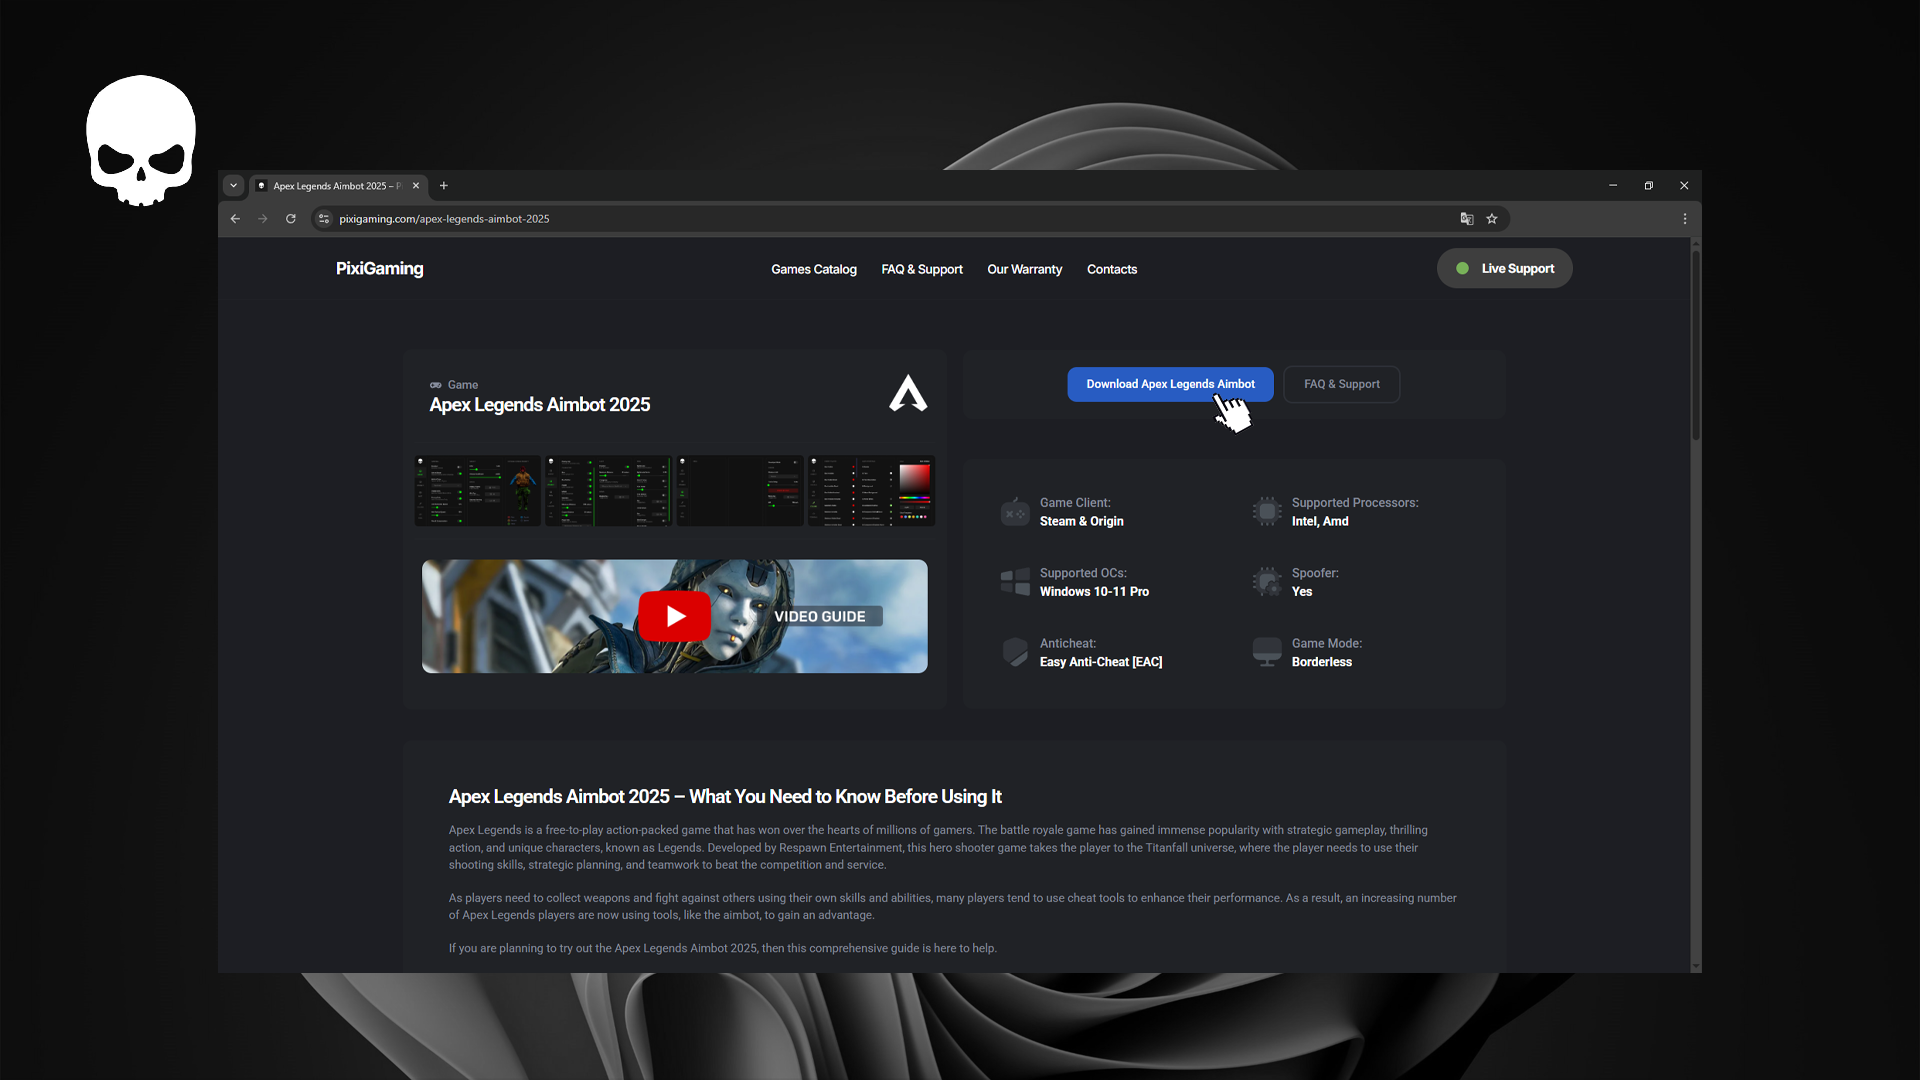This screenshot has height=1080, width=1920.
Task: Open Live Support chat
Action: (1505, 269)
